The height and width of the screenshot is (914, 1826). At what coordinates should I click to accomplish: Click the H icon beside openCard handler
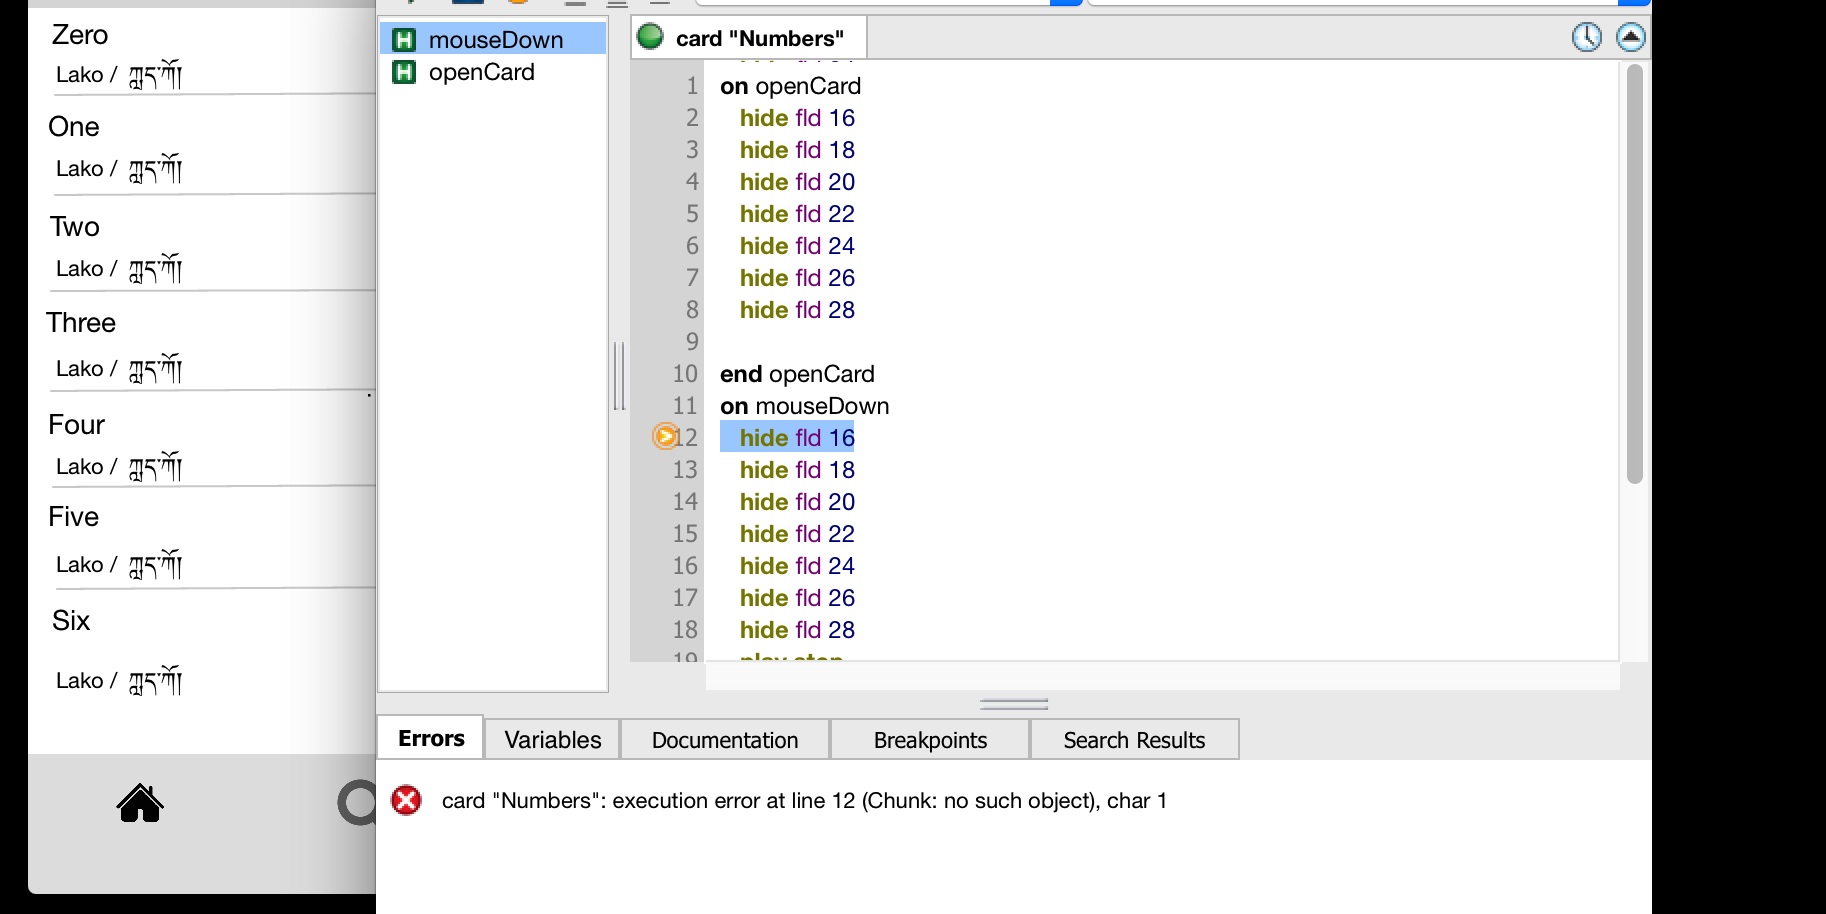pos(404,72)
